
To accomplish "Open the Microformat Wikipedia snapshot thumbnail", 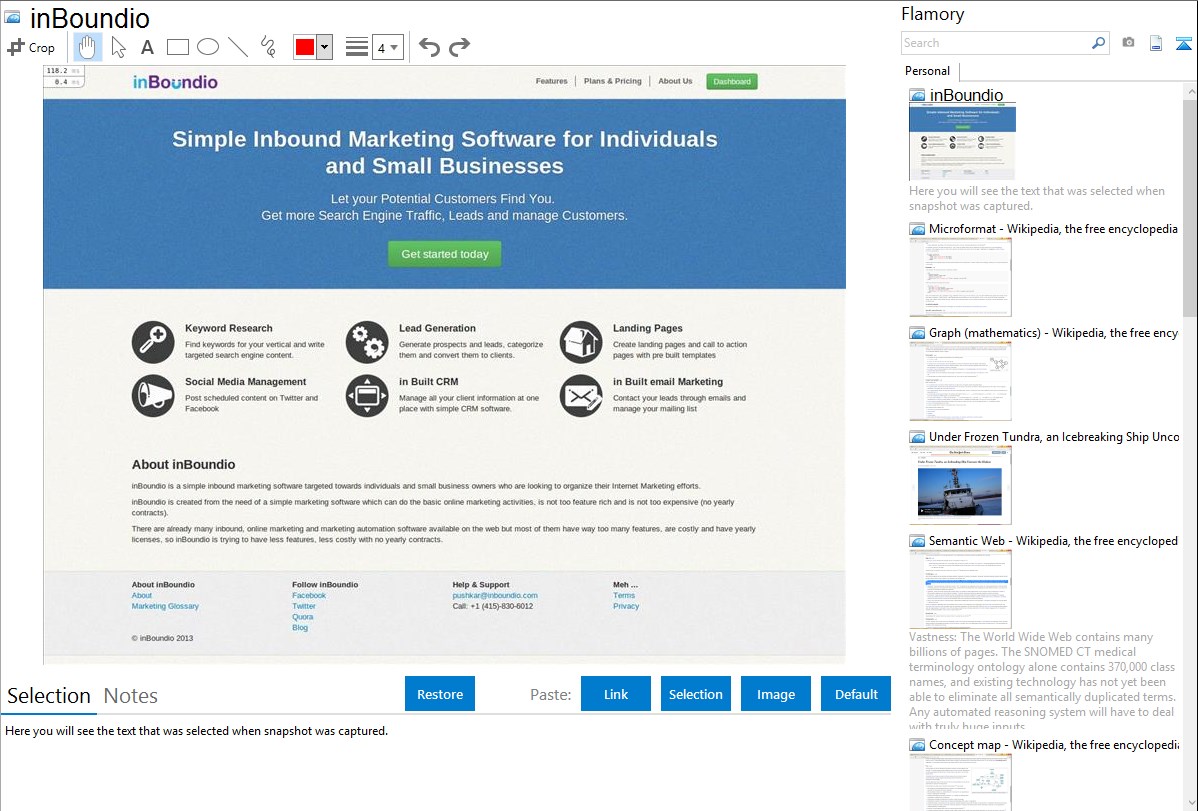I will pos(960,277).
